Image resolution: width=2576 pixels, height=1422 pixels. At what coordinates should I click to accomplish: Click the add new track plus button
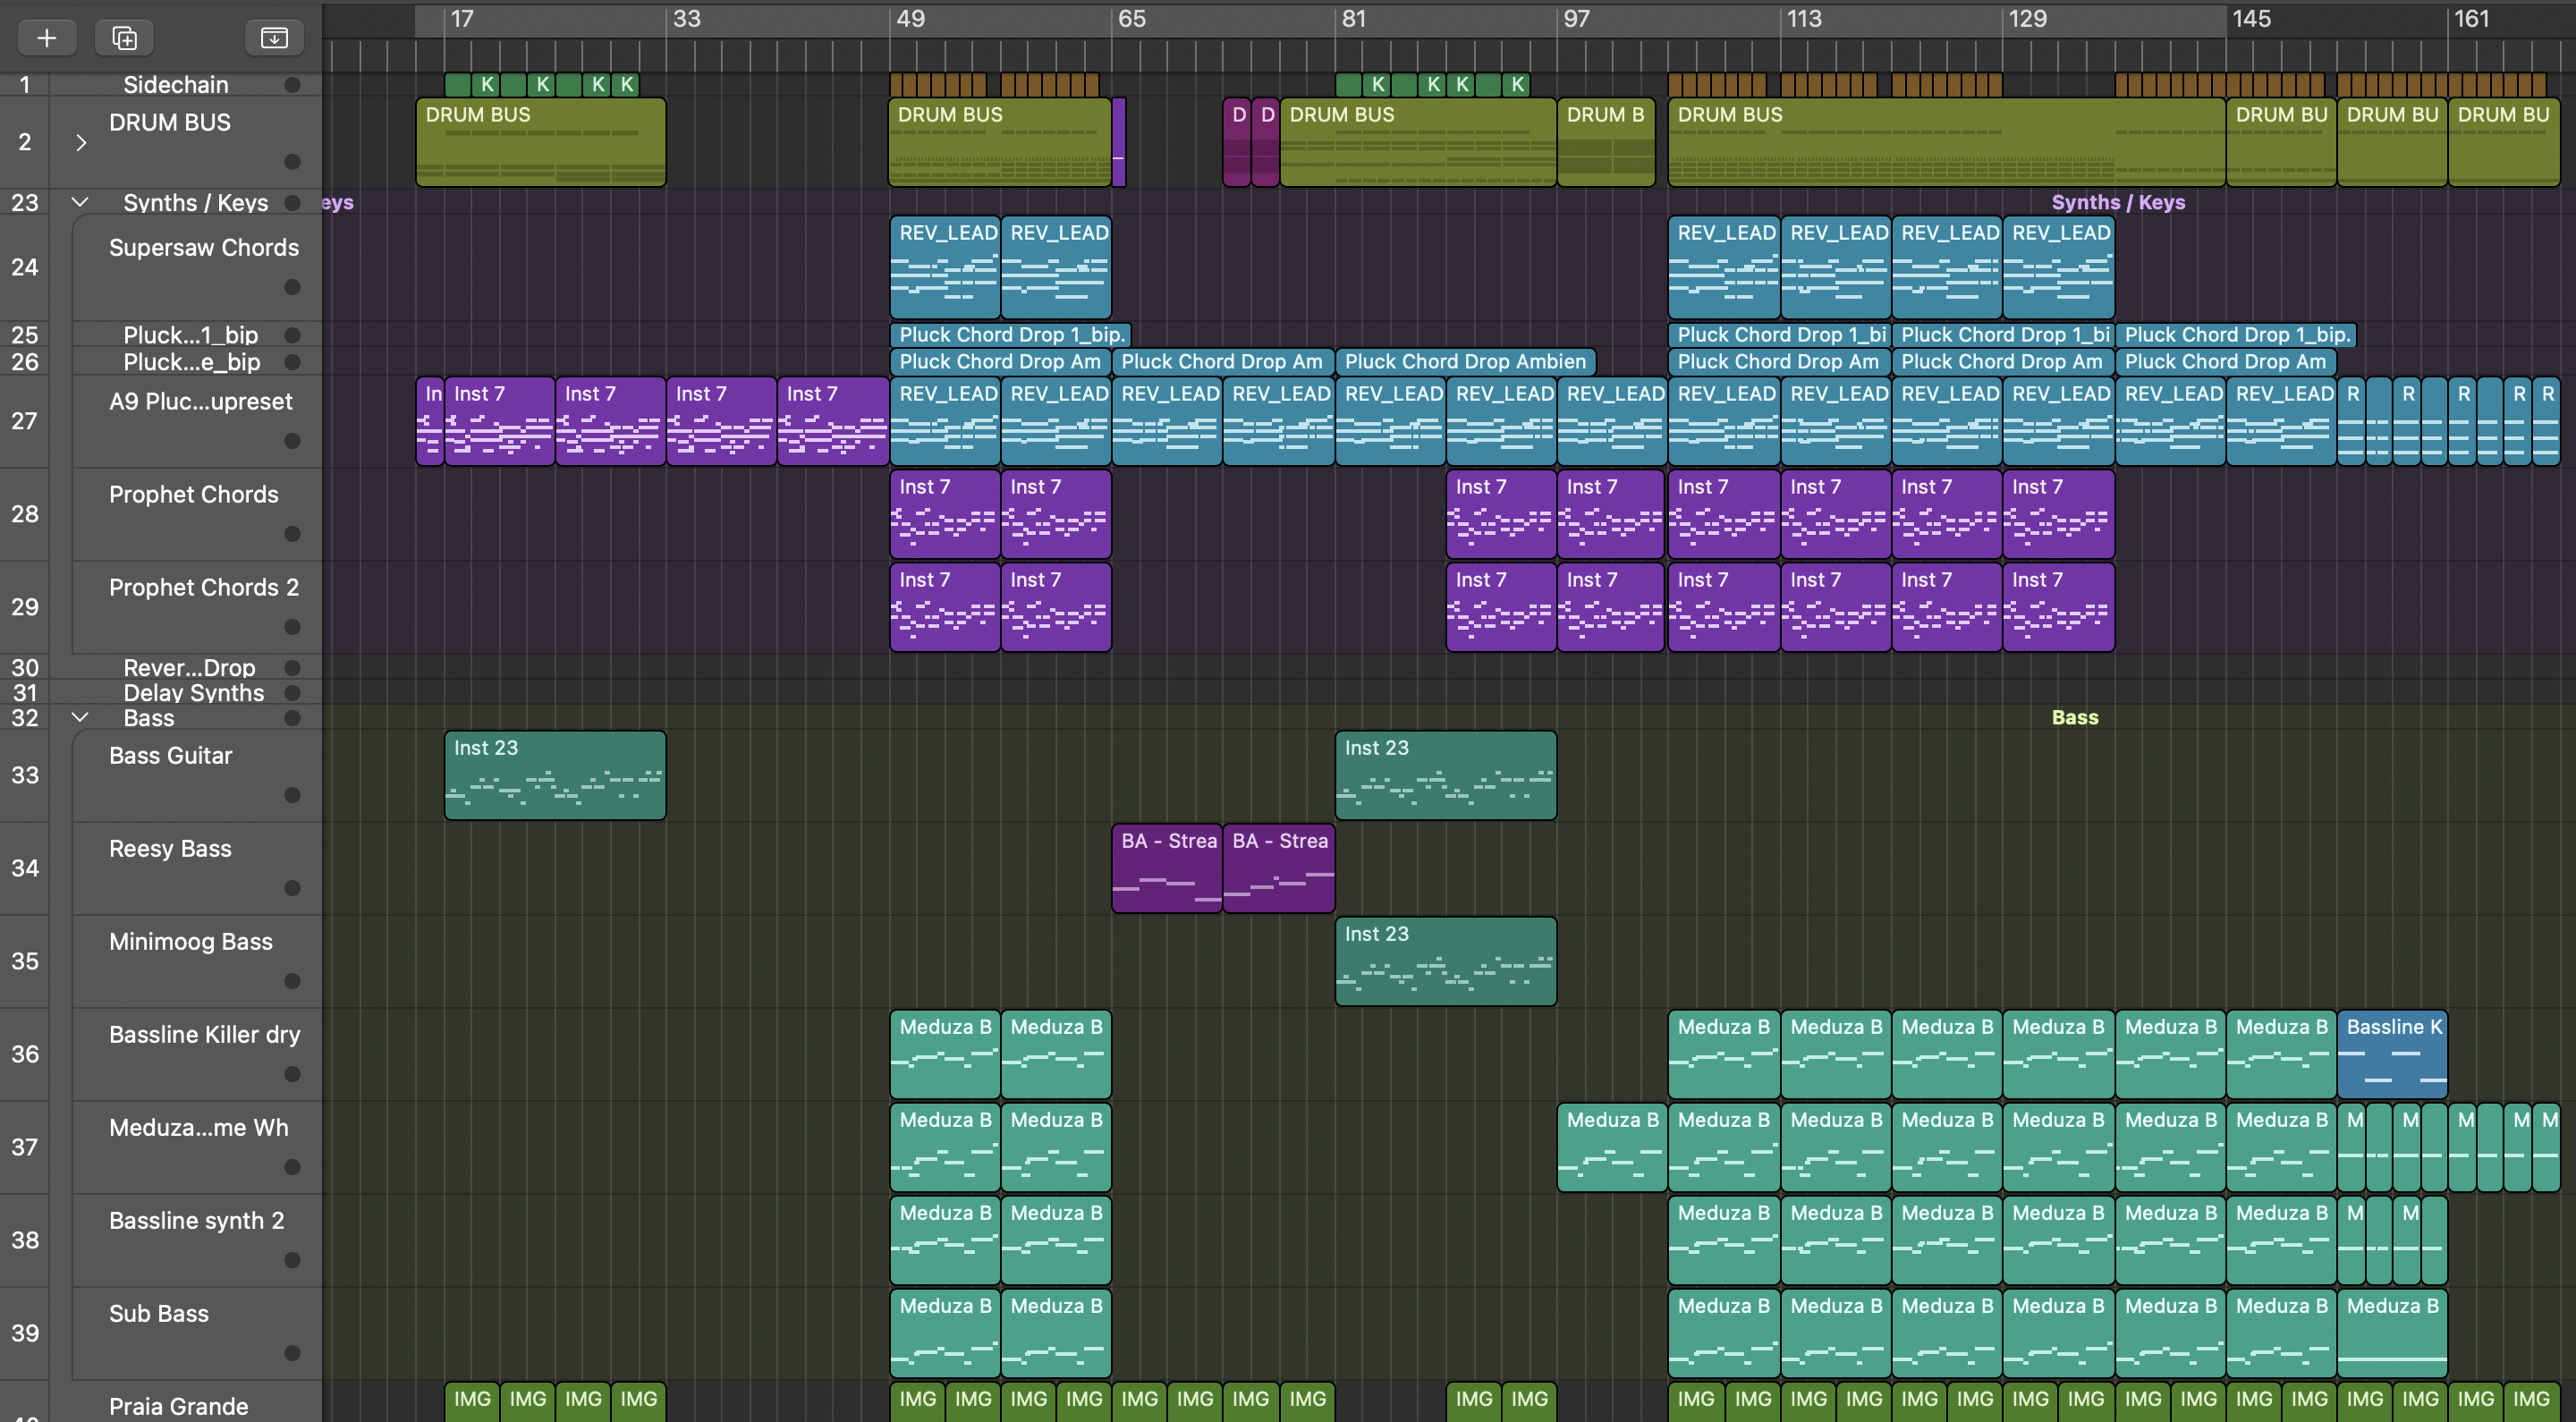point(46,38)
